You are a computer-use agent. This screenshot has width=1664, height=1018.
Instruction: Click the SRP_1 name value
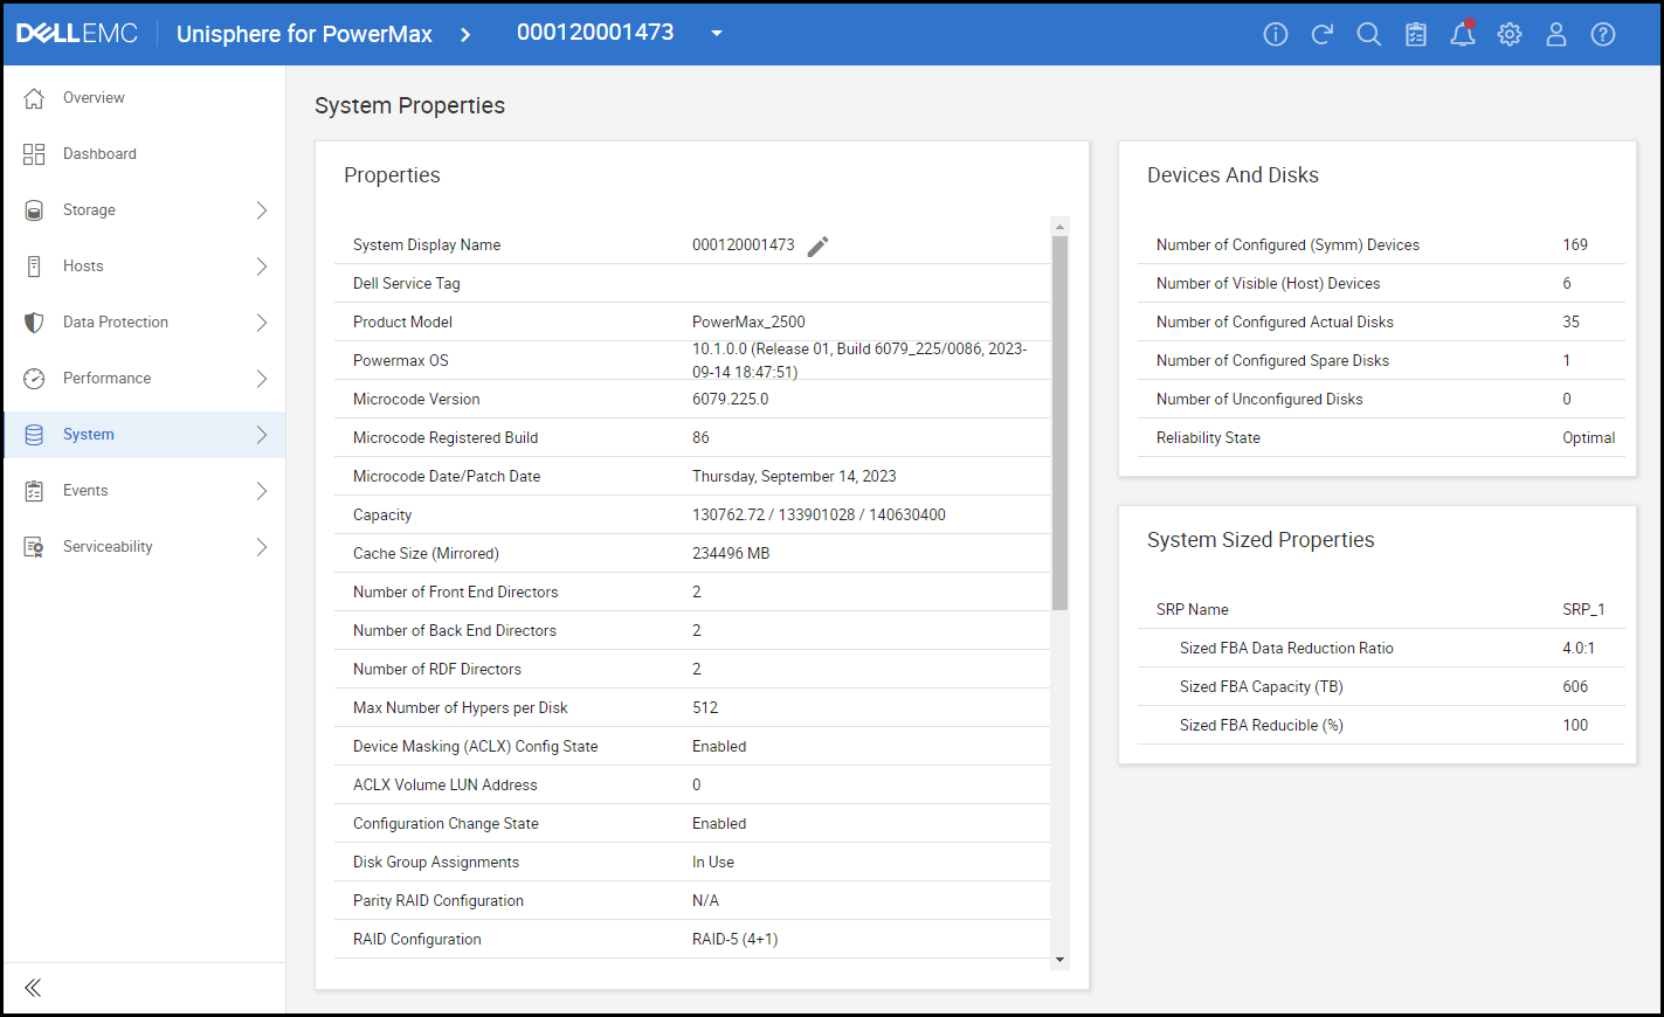pyautogui.click(x=1584, y=609)
